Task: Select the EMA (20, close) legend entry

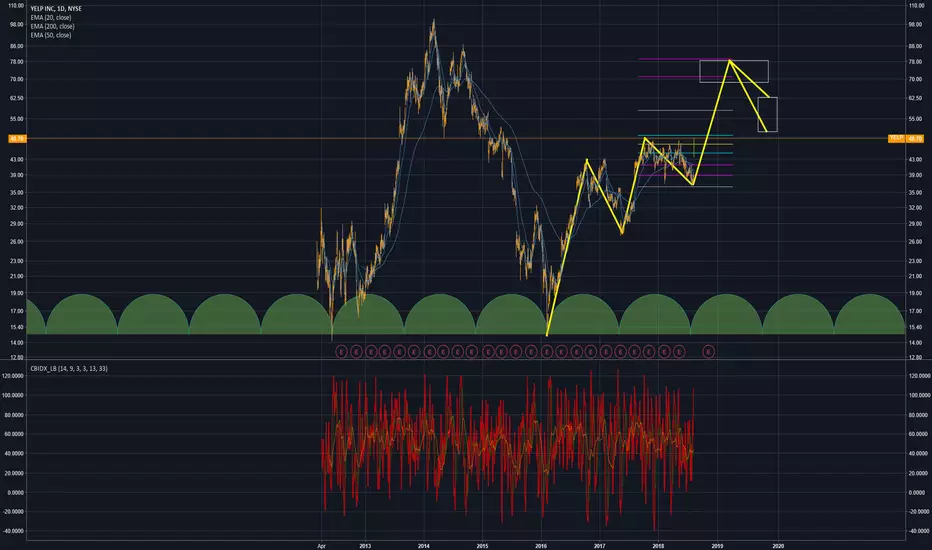Action: (x=51, y=18)
